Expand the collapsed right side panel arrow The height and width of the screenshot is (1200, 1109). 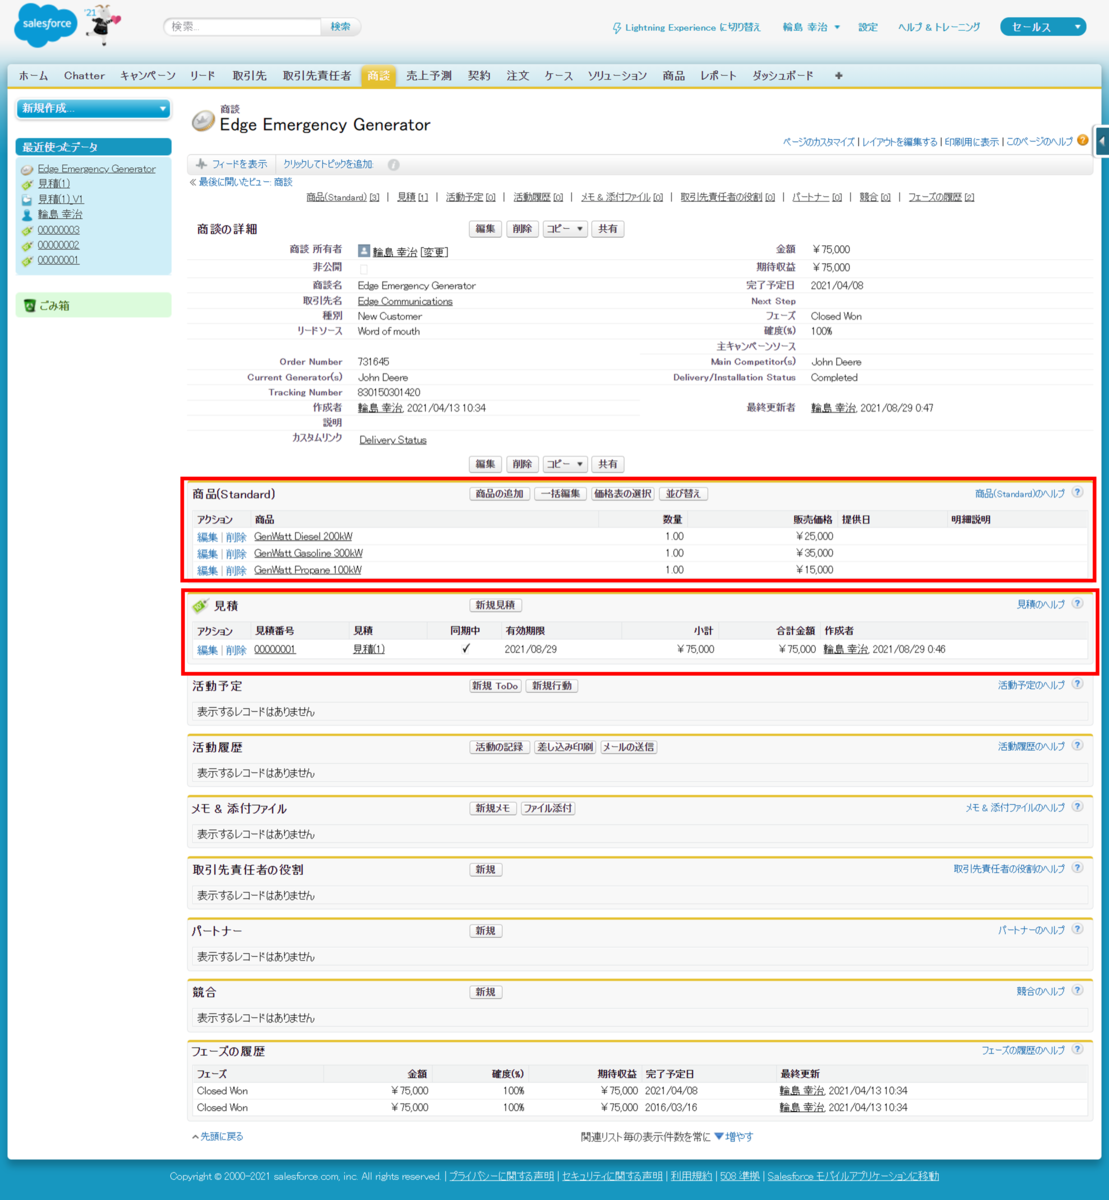(1102, 141)
